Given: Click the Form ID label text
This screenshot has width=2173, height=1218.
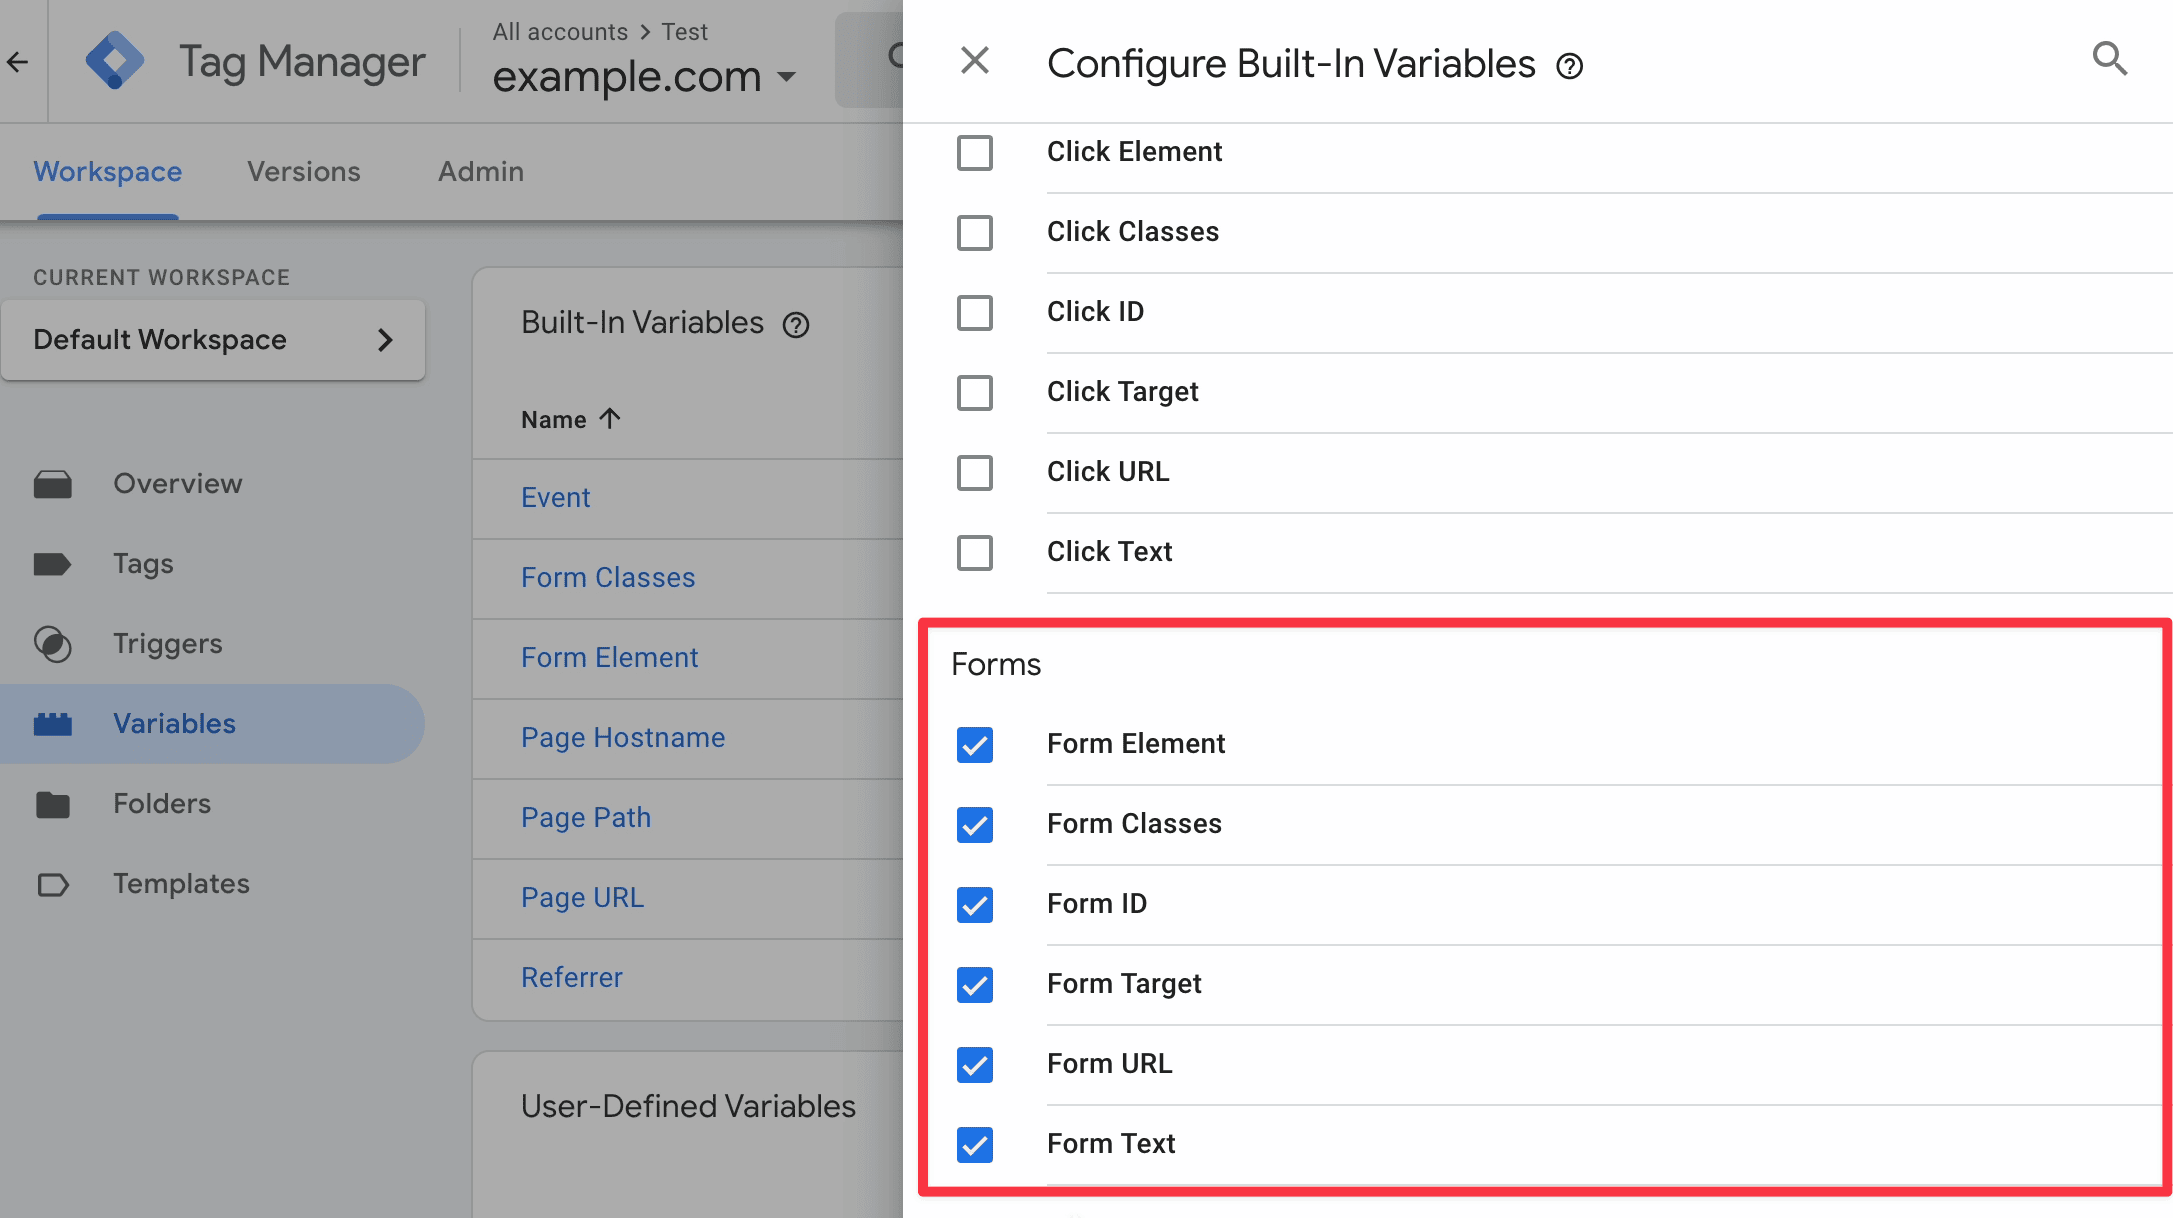Looking at the screenshot, I should click(1097, 904).
